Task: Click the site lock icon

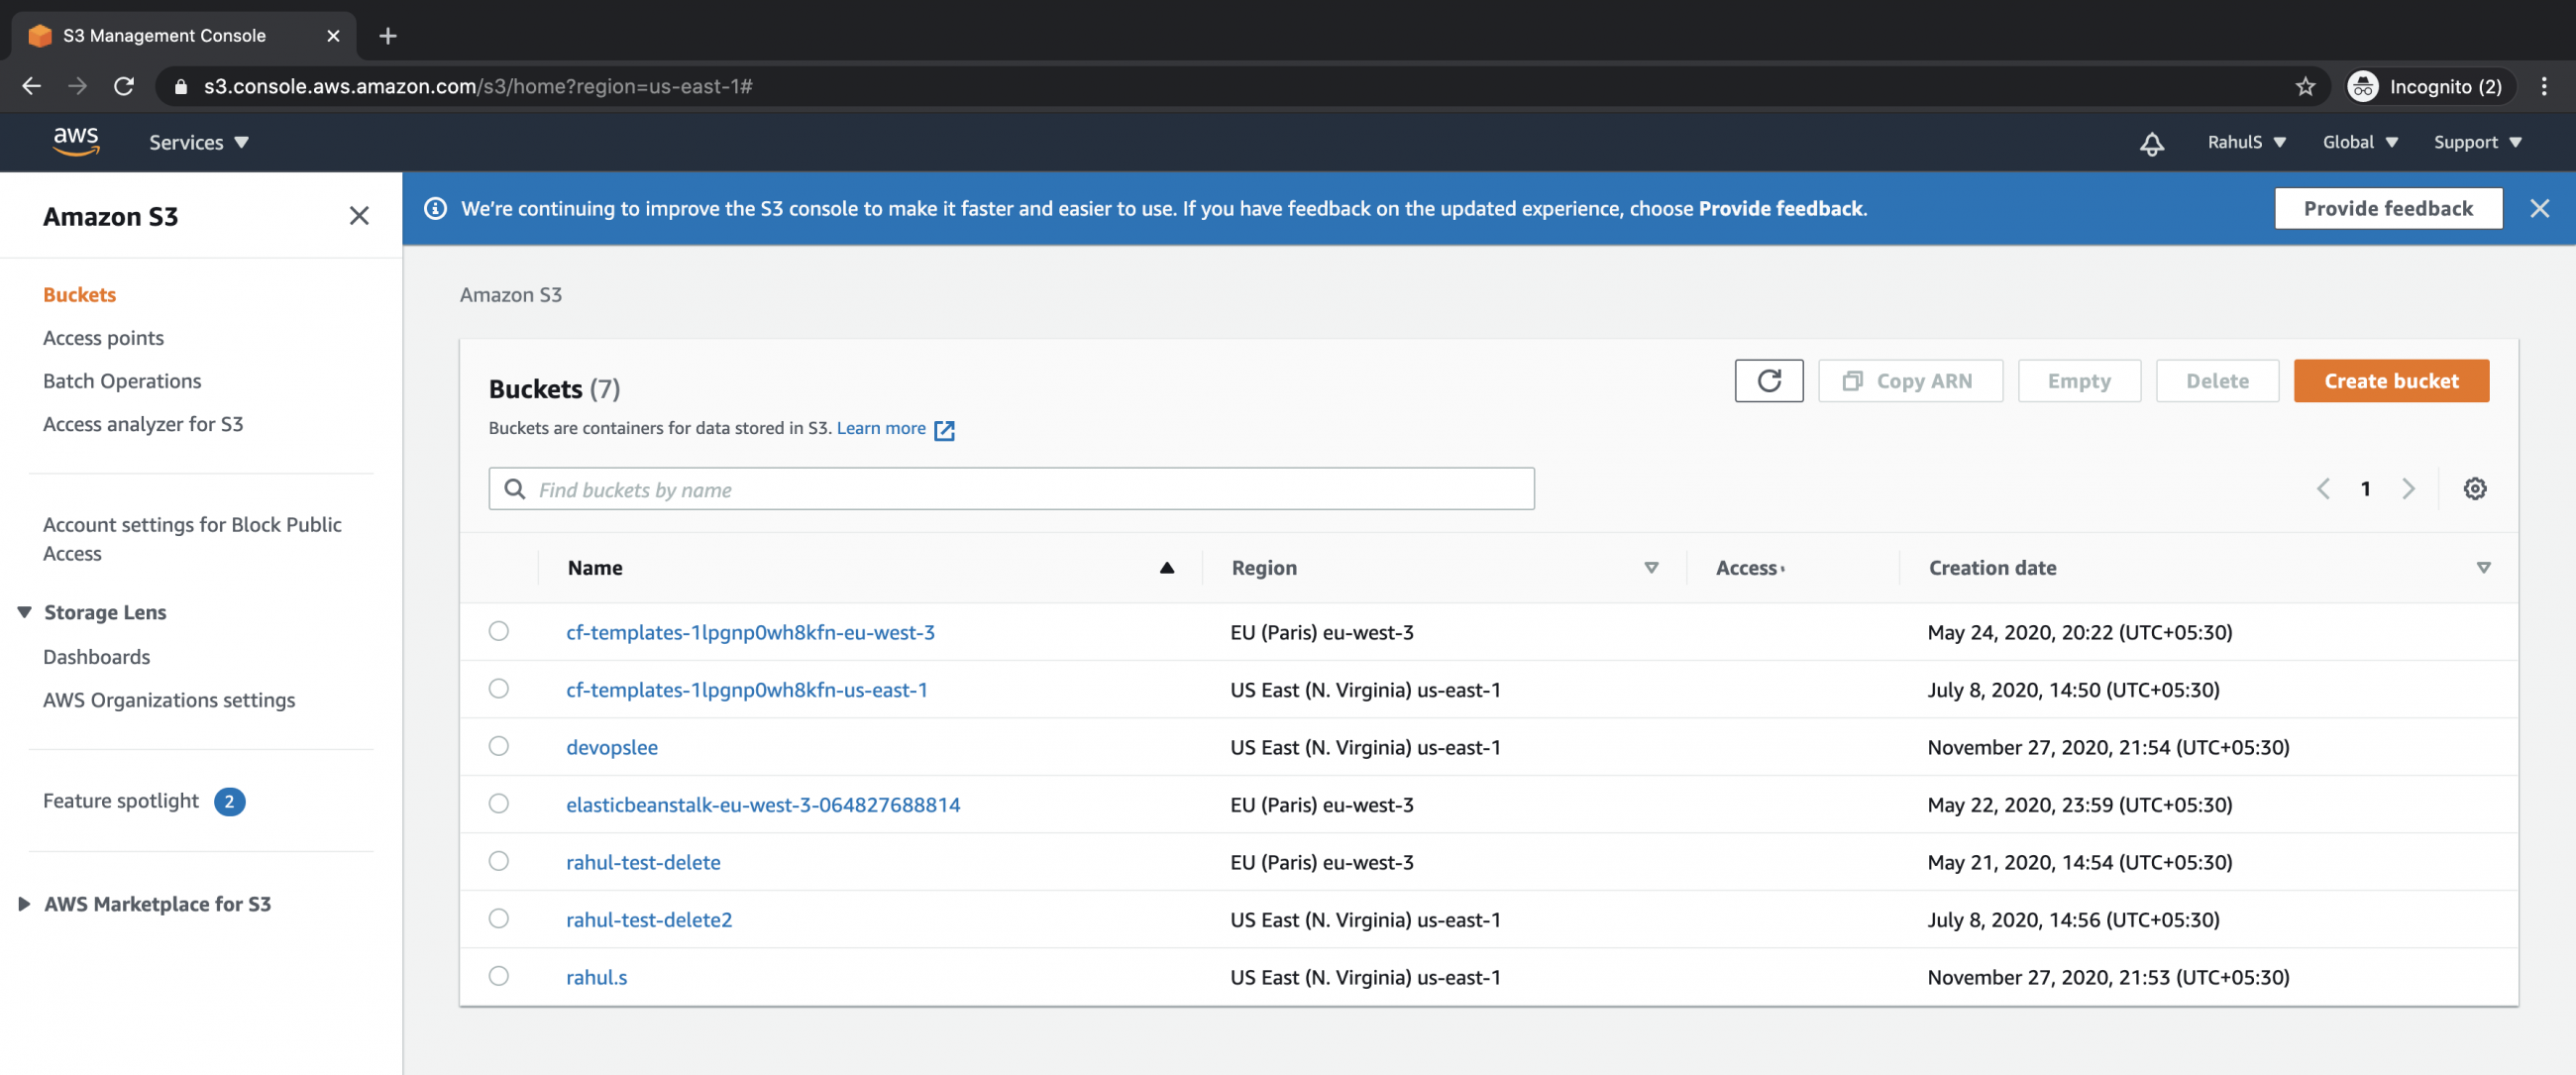Action: [180, 87]
